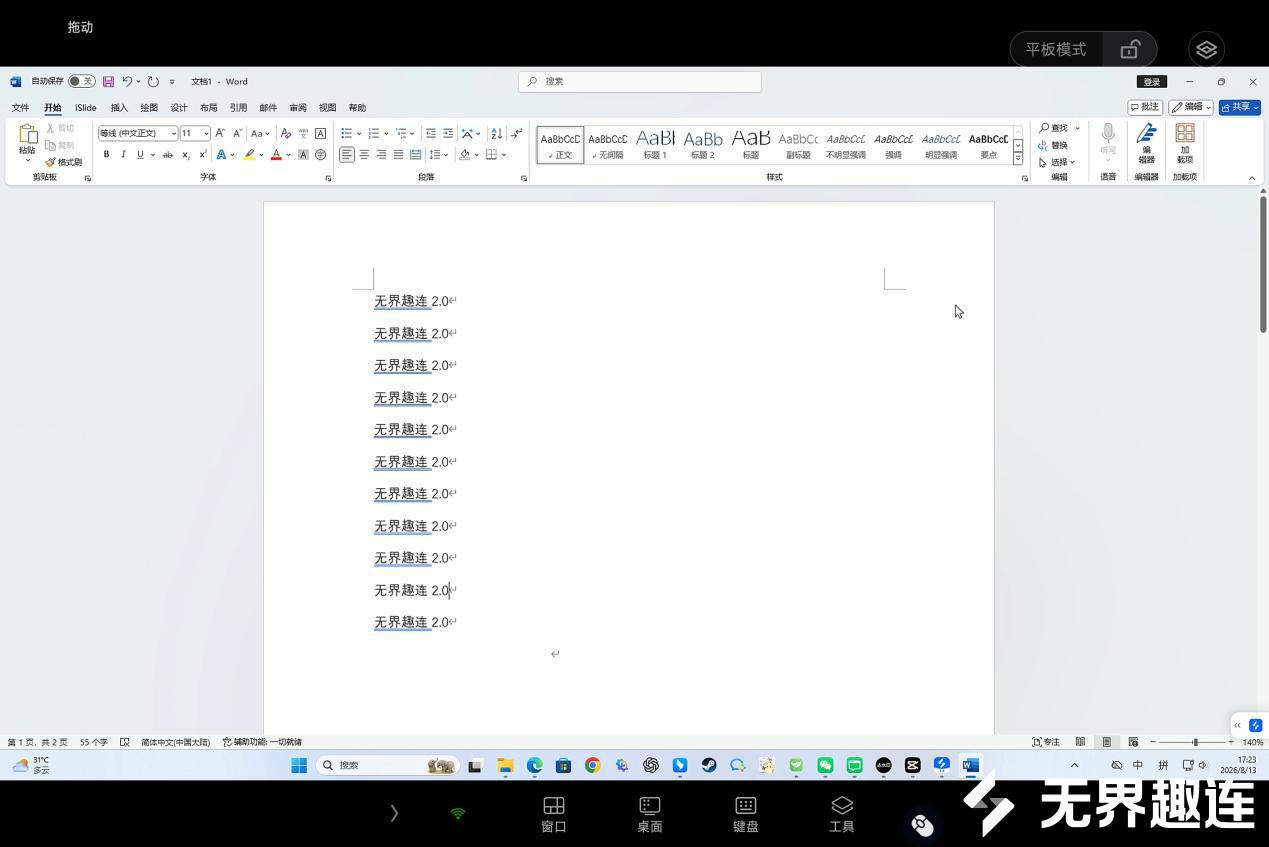Click the Replace (替换) command
Screen dimensions: 1269x847
coord(1053,145)
